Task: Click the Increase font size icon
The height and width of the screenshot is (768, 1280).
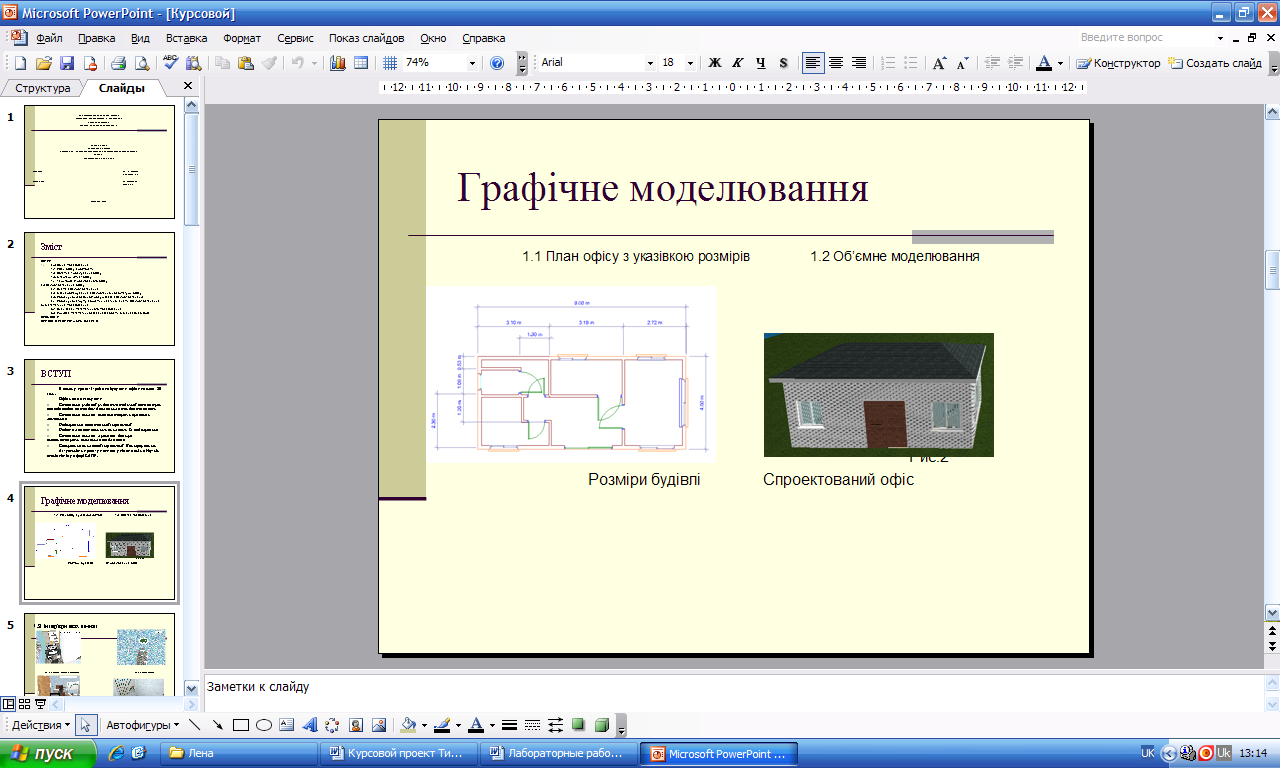Action: (939, 63)
